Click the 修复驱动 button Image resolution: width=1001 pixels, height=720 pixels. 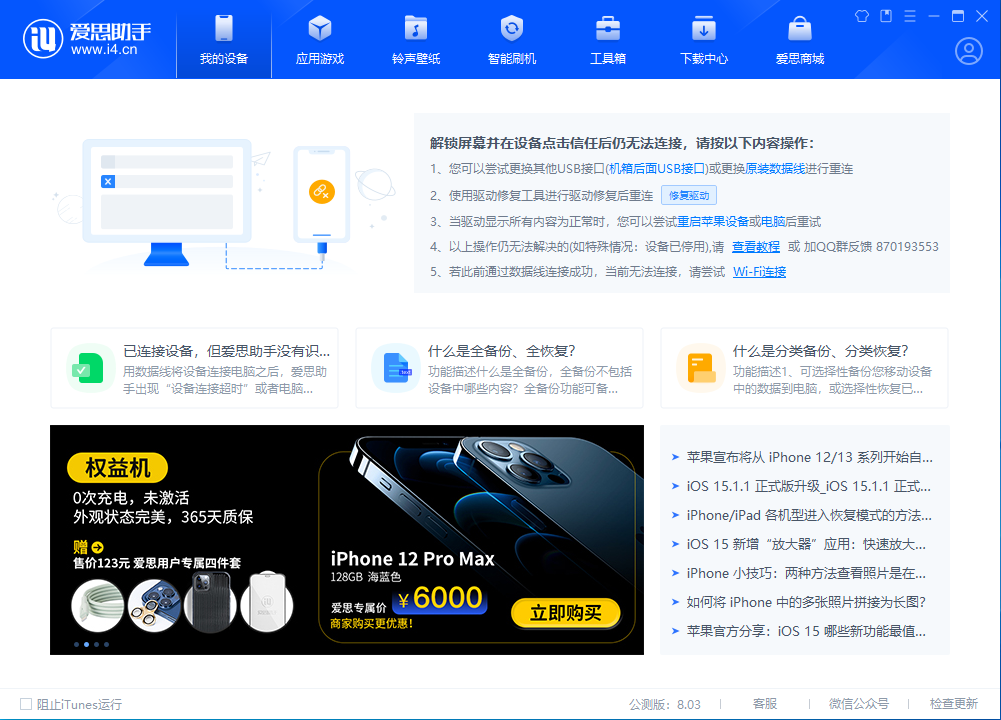tap(689, 195)
